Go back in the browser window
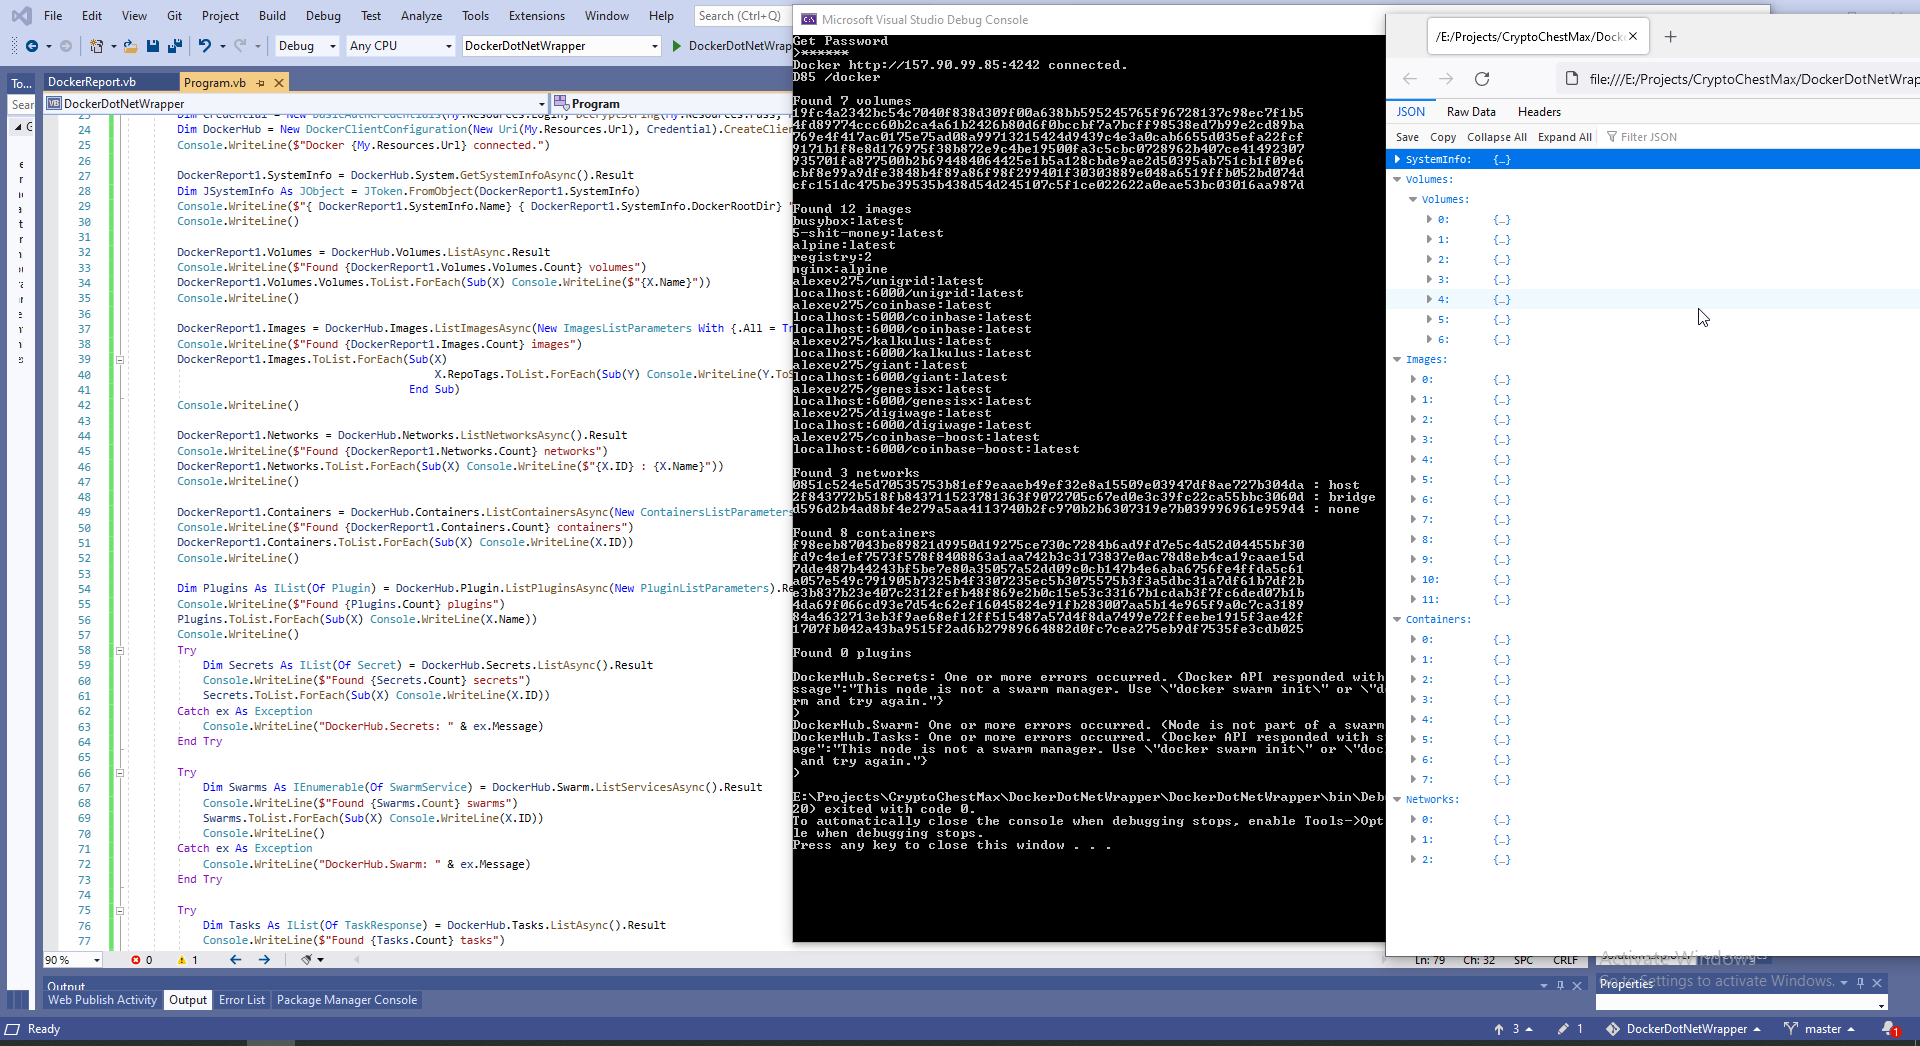 [x=1410, y=79]
